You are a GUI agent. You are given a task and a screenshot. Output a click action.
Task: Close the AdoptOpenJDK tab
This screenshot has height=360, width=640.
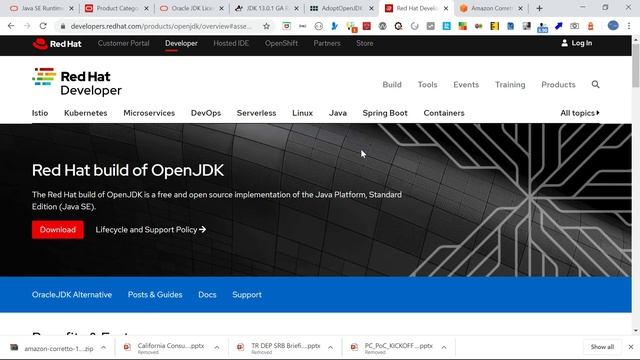371,8
